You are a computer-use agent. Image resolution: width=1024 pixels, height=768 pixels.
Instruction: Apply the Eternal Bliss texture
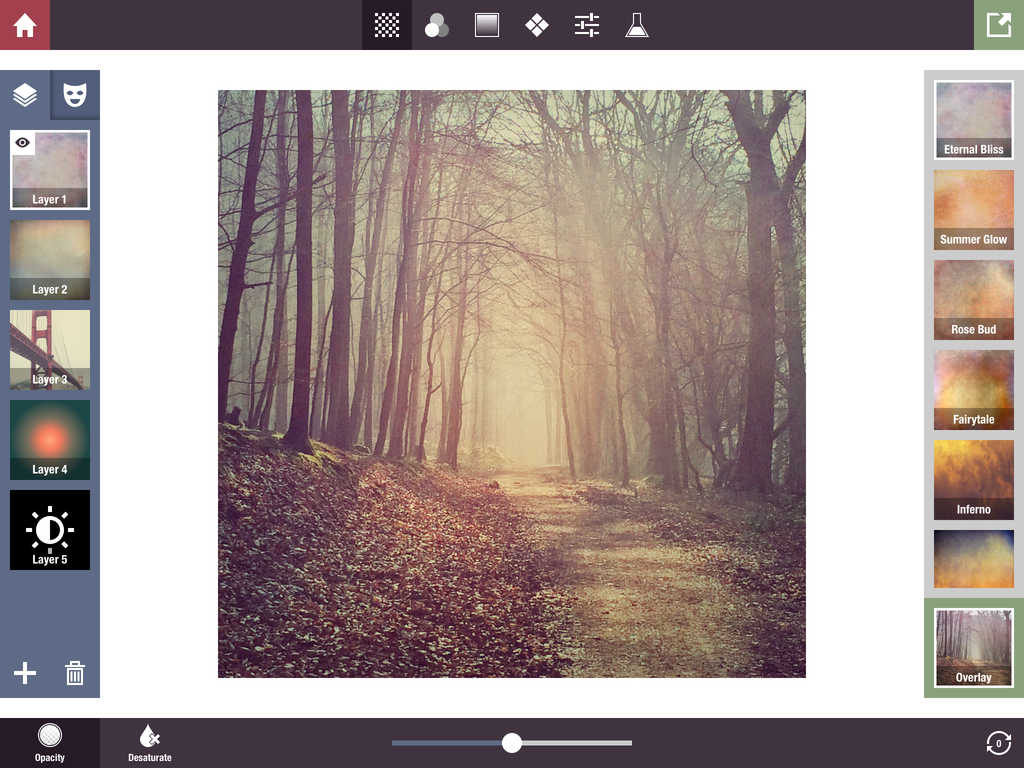pos(974,120)
